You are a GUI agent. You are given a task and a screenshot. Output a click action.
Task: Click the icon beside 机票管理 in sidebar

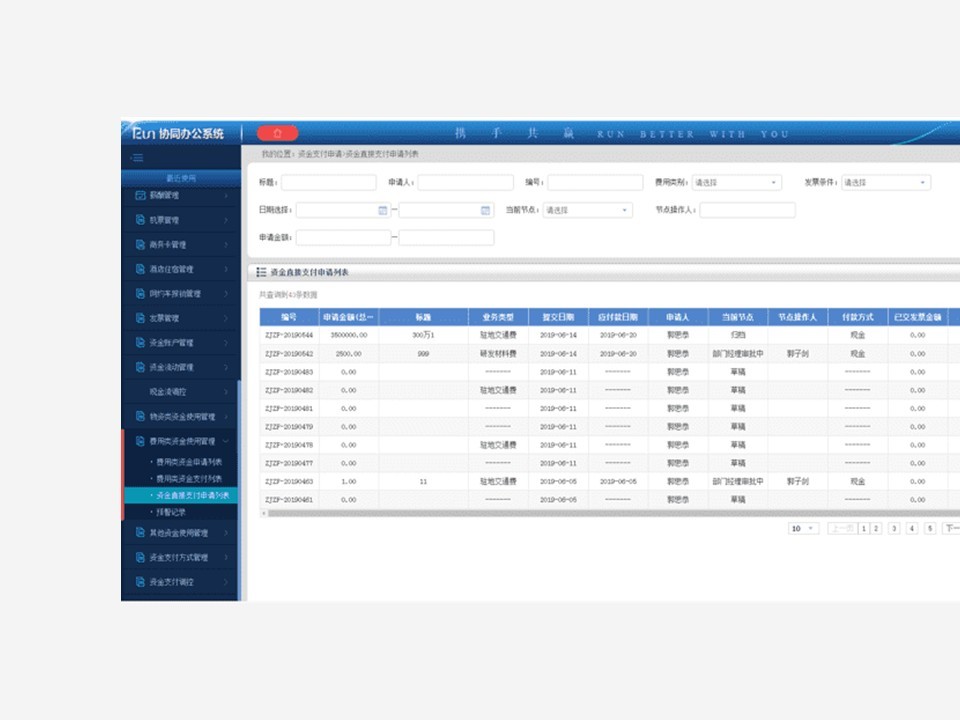tap(140, 220)
